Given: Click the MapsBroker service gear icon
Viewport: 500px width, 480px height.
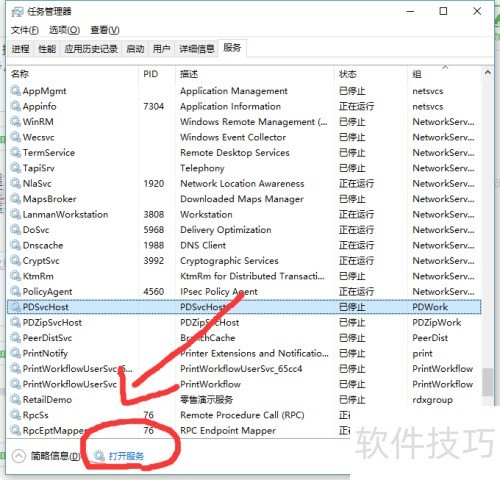Looking at the screenshot, I should point(15,199).
